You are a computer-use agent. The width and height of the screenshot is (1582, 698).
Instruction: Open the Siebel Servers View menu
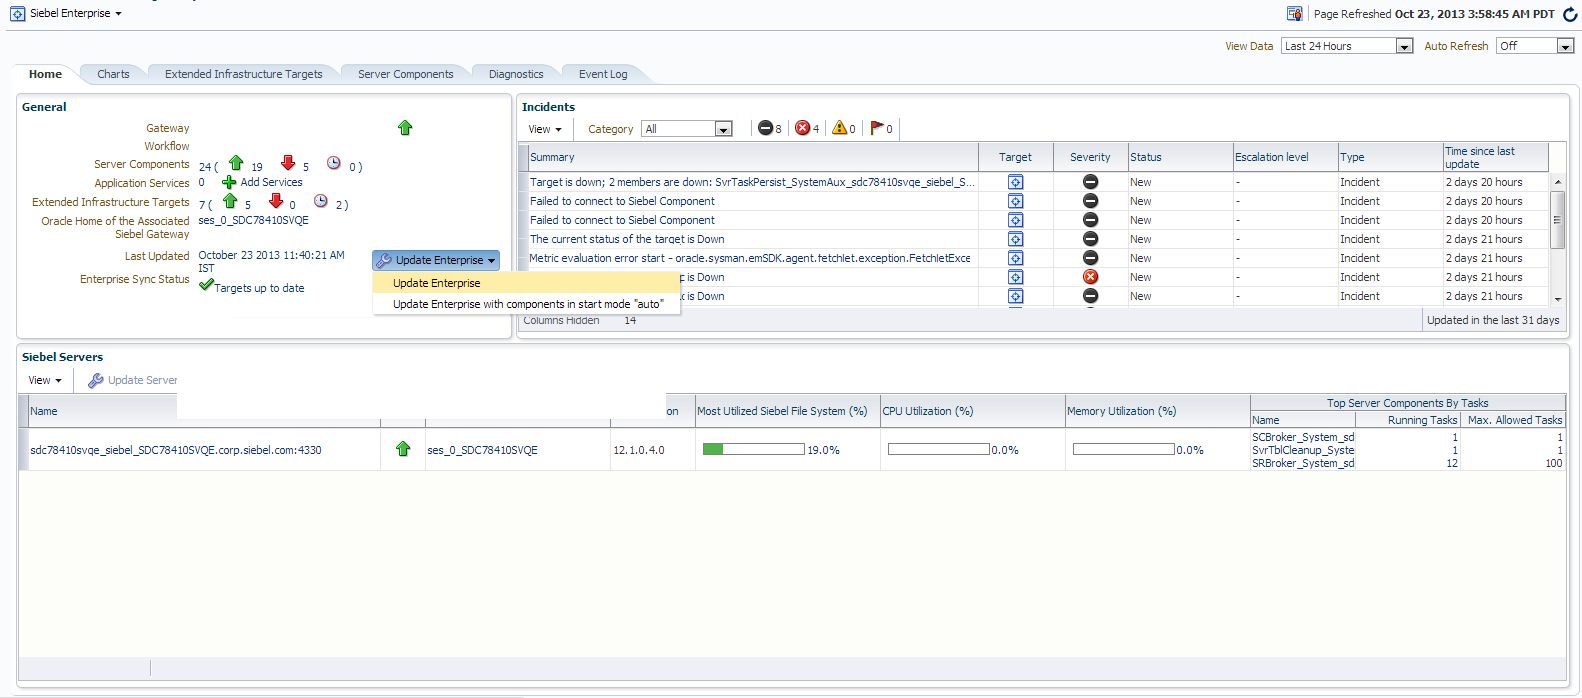(45, 380)
